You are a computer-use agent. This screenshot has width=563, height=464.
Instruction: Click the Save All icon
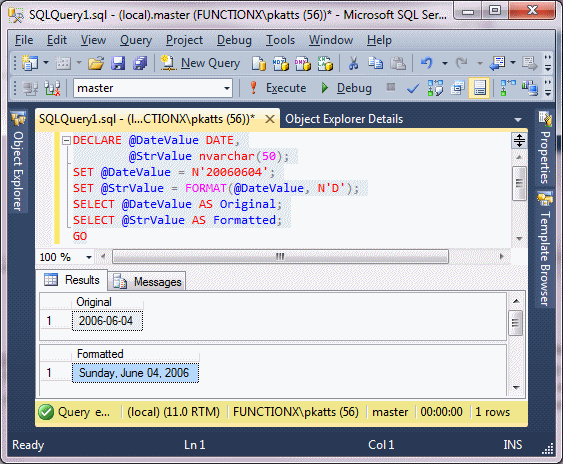click(140, 64)
